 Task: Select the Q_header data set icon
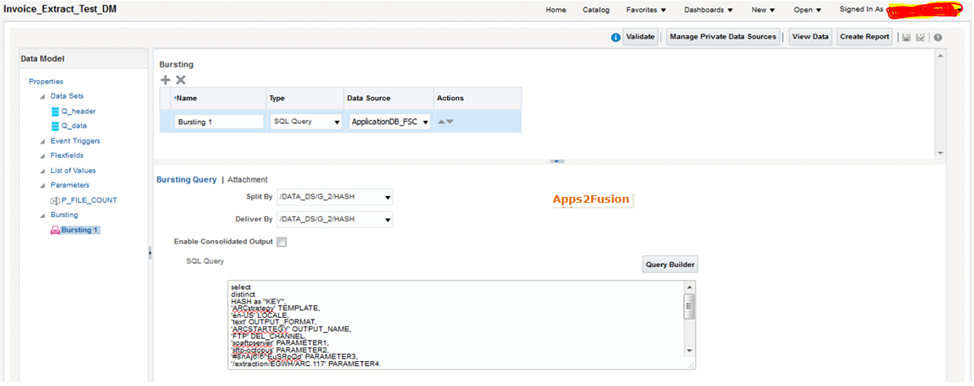[x=55, y=111]
